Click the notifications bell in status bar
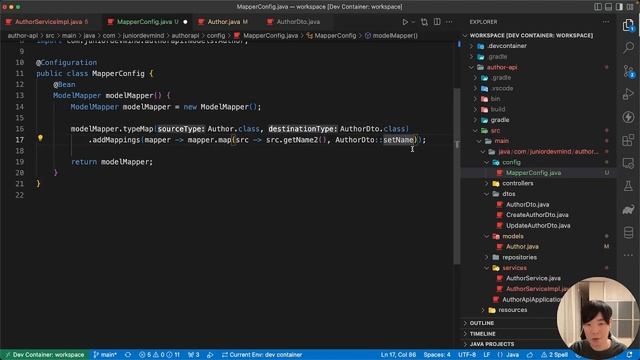 629,355
